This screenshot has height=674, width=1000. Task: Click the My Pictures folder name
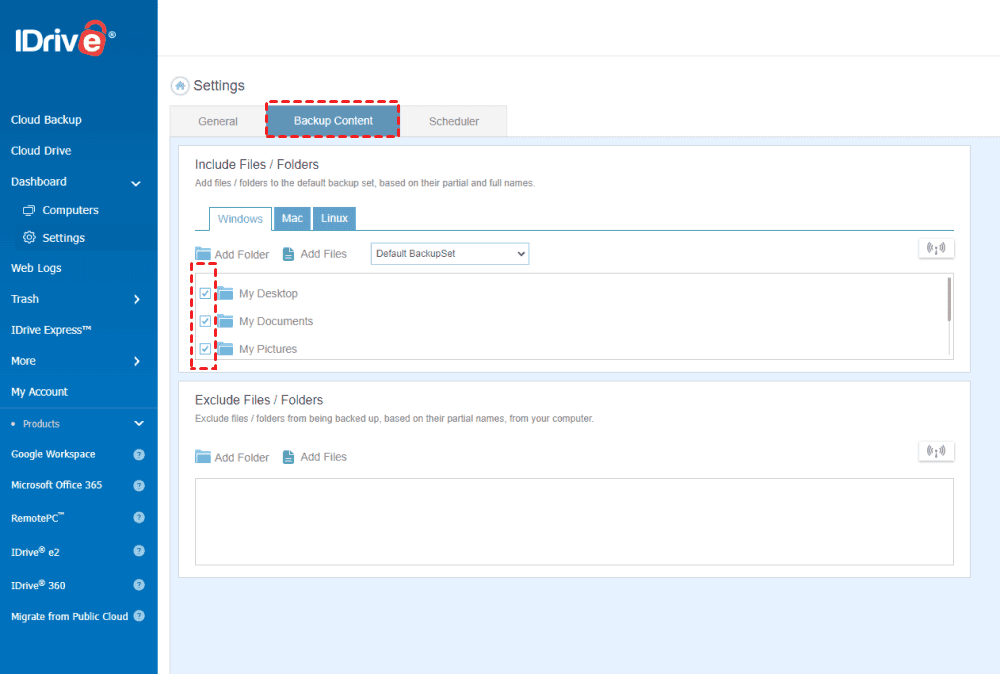point(268,349)
